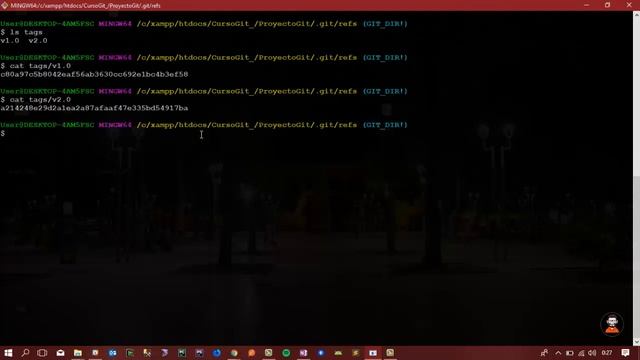Image resolution: width=640 pixels, height=360 pixels.
Task: Minimize the MINGW64 terminal window
Action: (x=587, y=5)
